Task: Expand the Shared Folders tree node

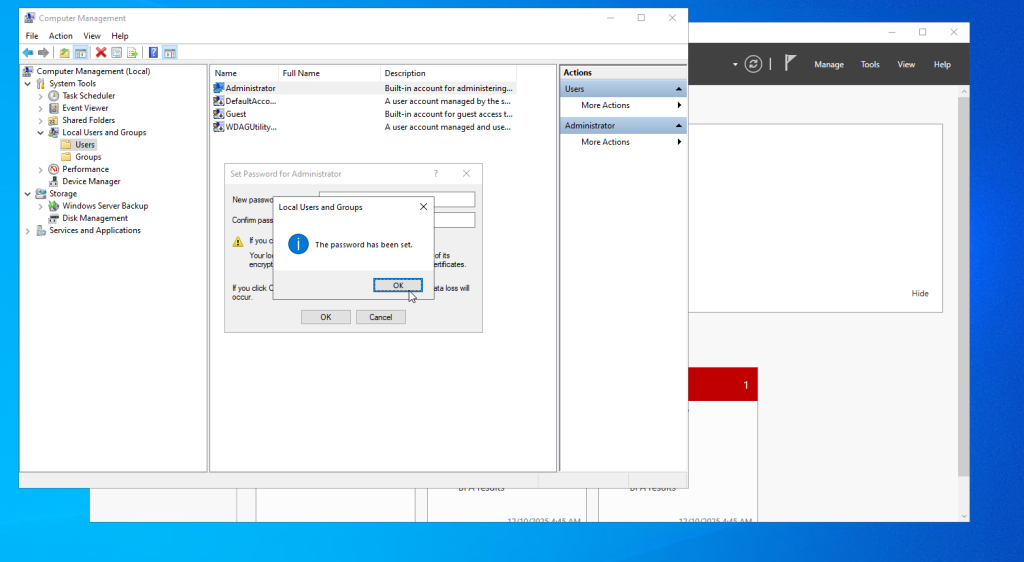Action: point(40,120)
